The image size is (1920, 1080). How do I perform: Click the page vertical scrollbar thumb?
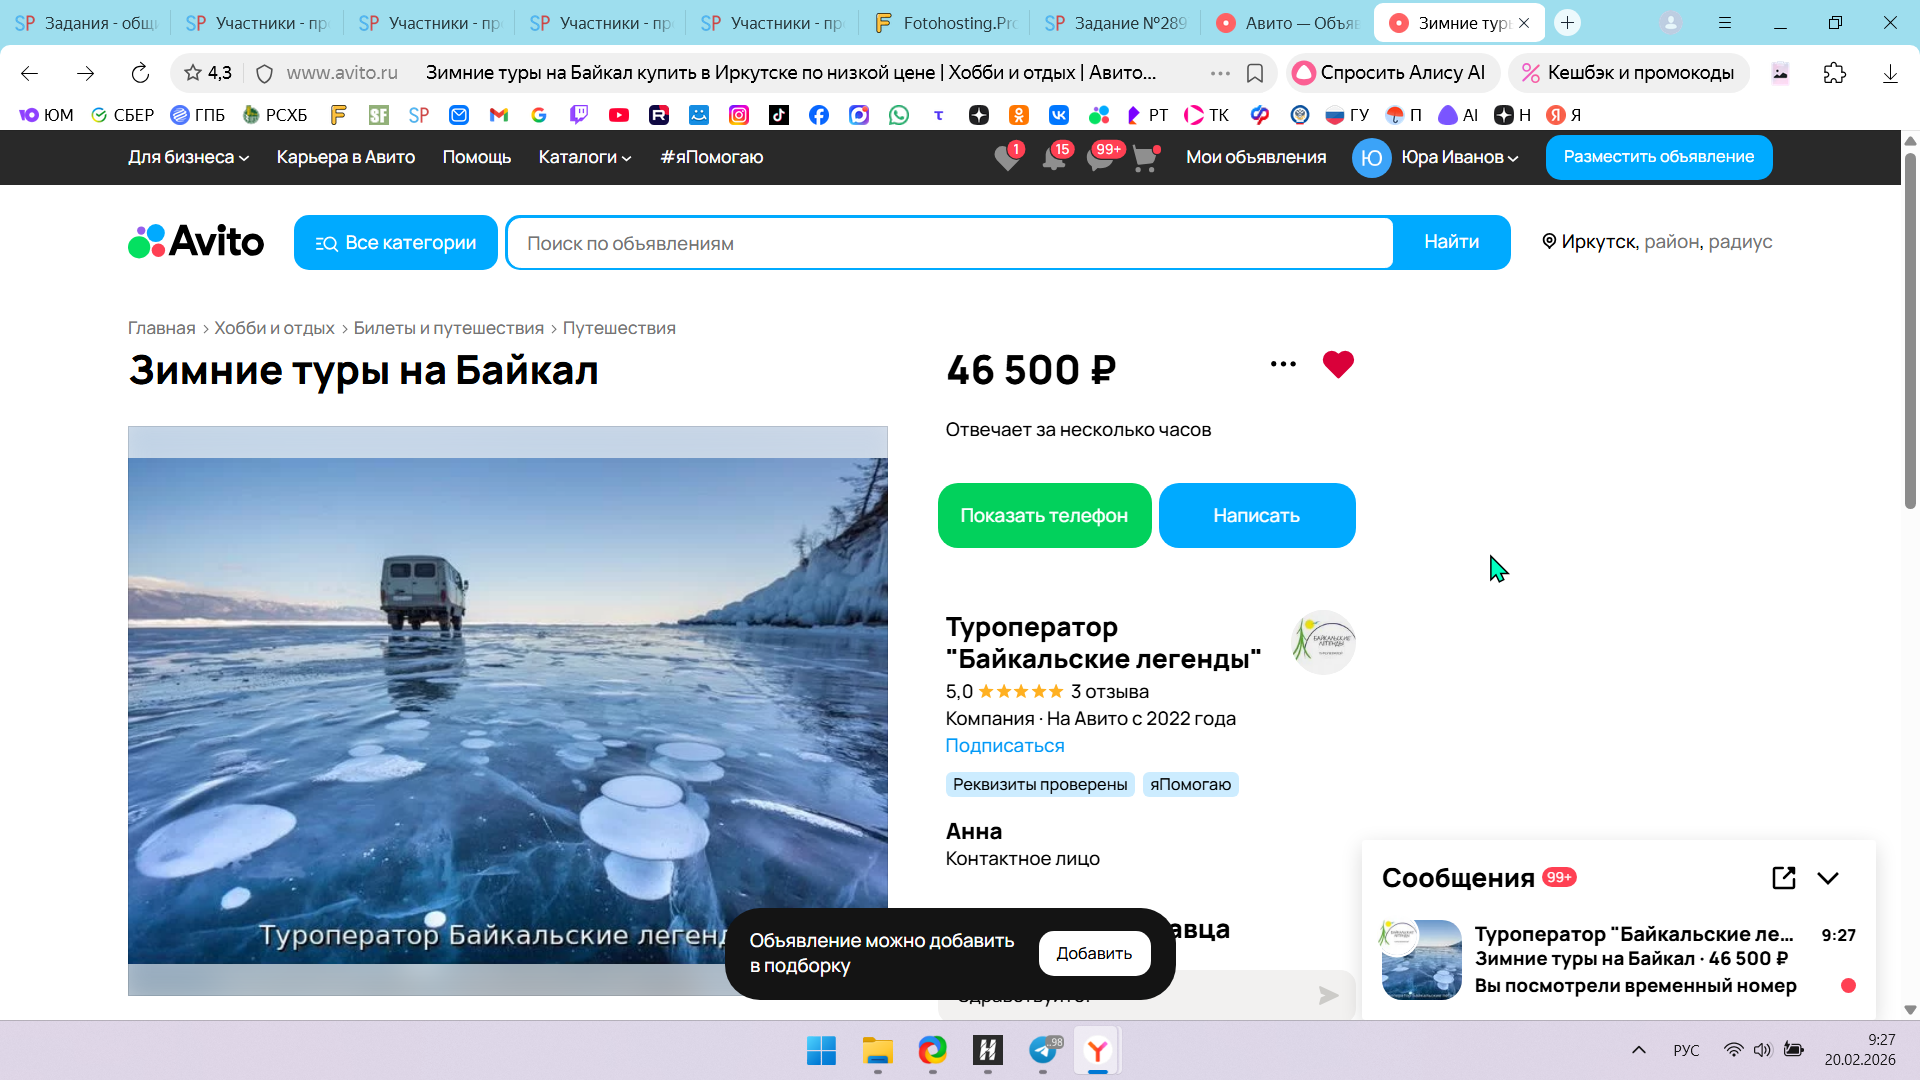(x=1910, y=330)
